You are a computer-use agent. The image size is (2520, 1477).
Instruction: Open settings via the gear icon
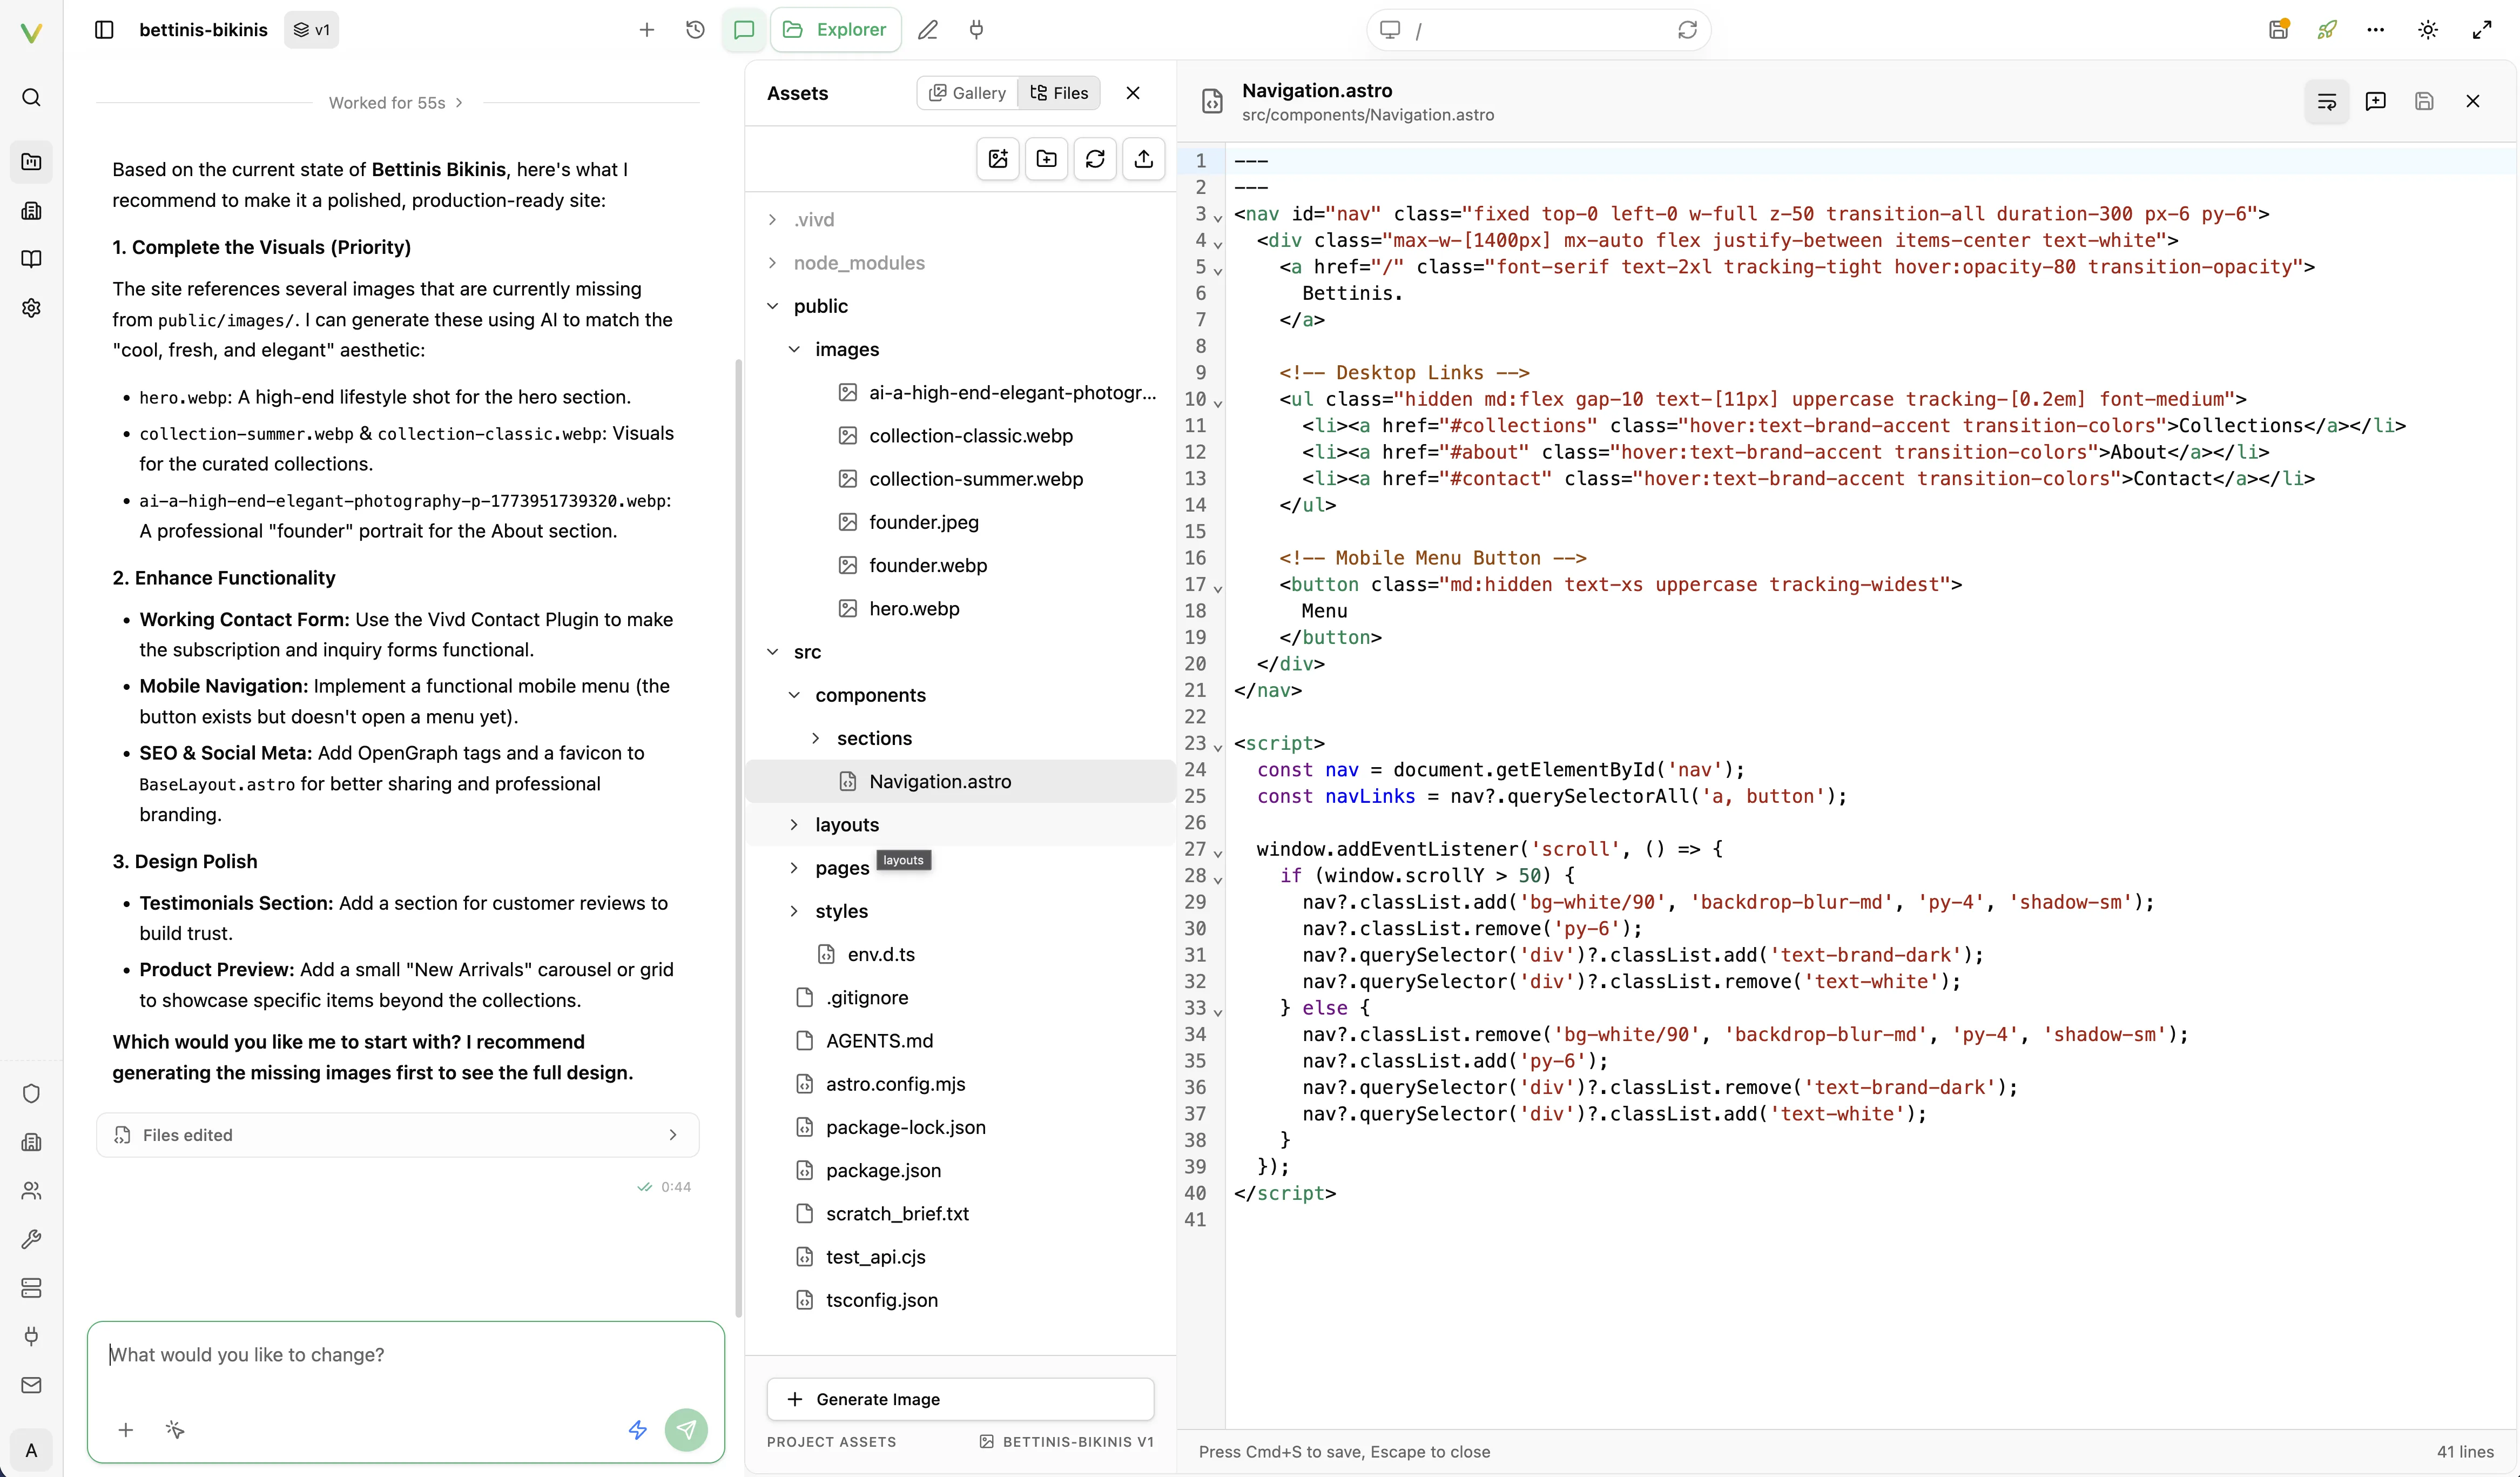[x=31, y=308]
